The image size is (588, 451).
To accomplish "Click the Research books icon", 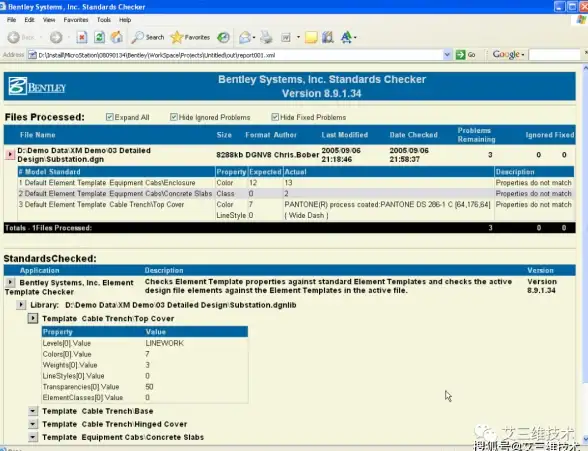I will (328, 37).
